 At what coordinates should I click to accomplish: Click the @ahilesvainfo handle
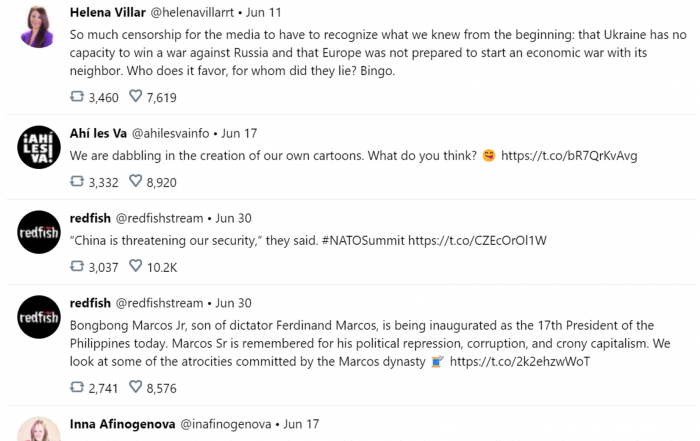coord(170,133)
